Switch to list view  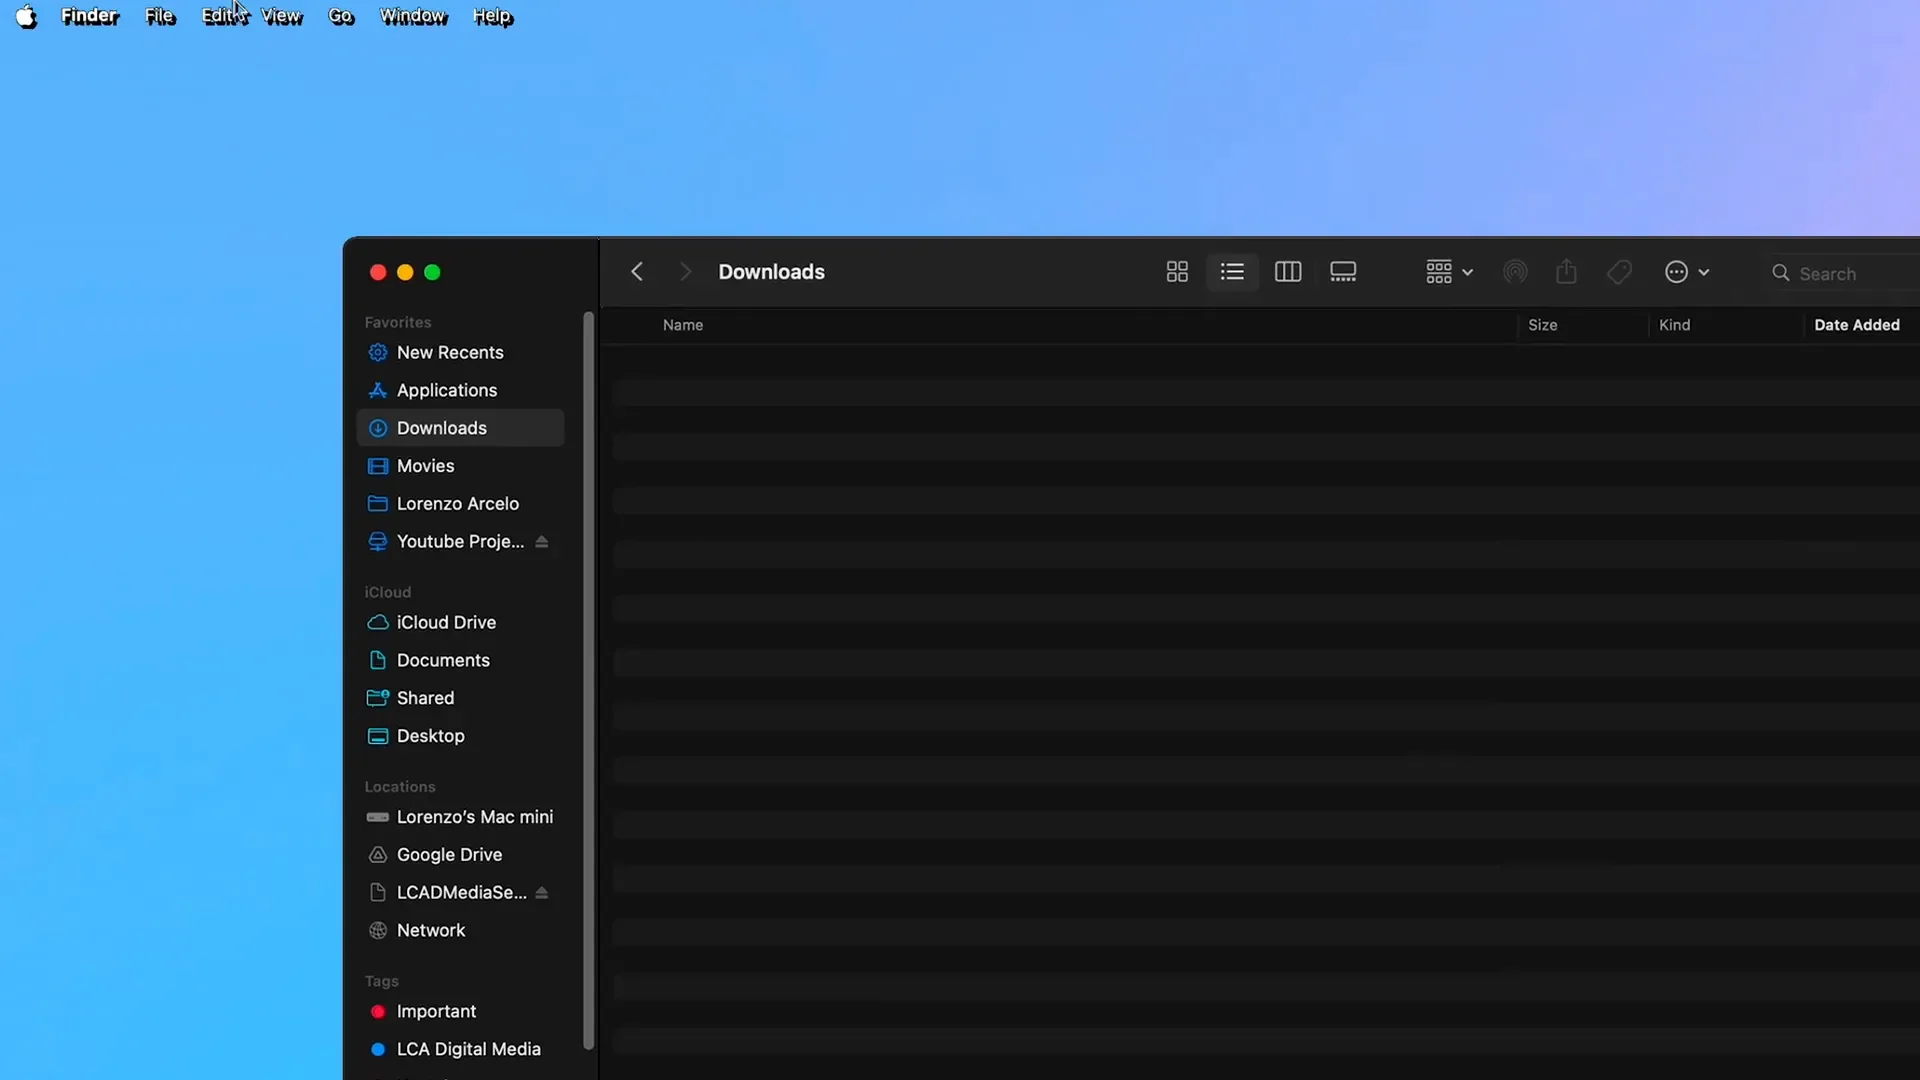tap(1232, 272)
